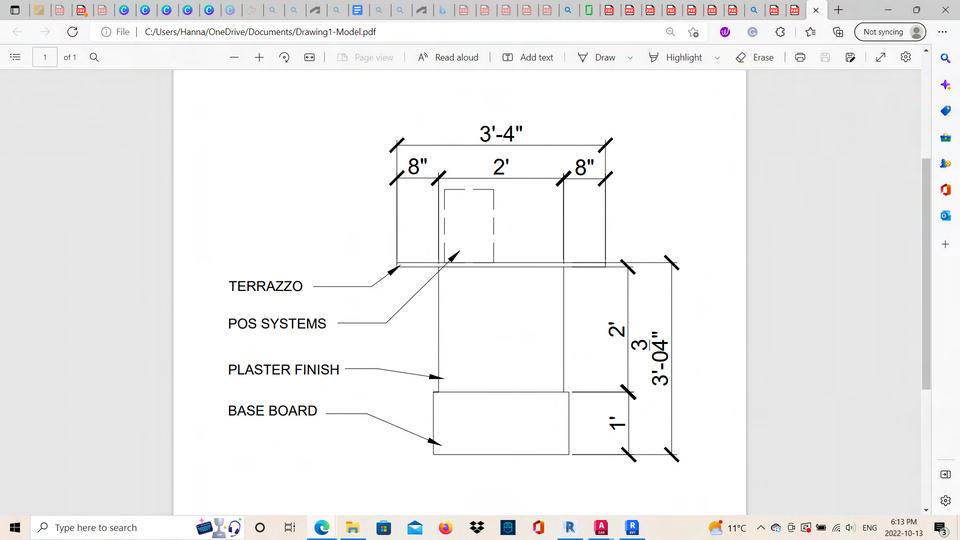The image size is (960, 540).
Task: Choose the Add text tool
Action: pos(528,57)
